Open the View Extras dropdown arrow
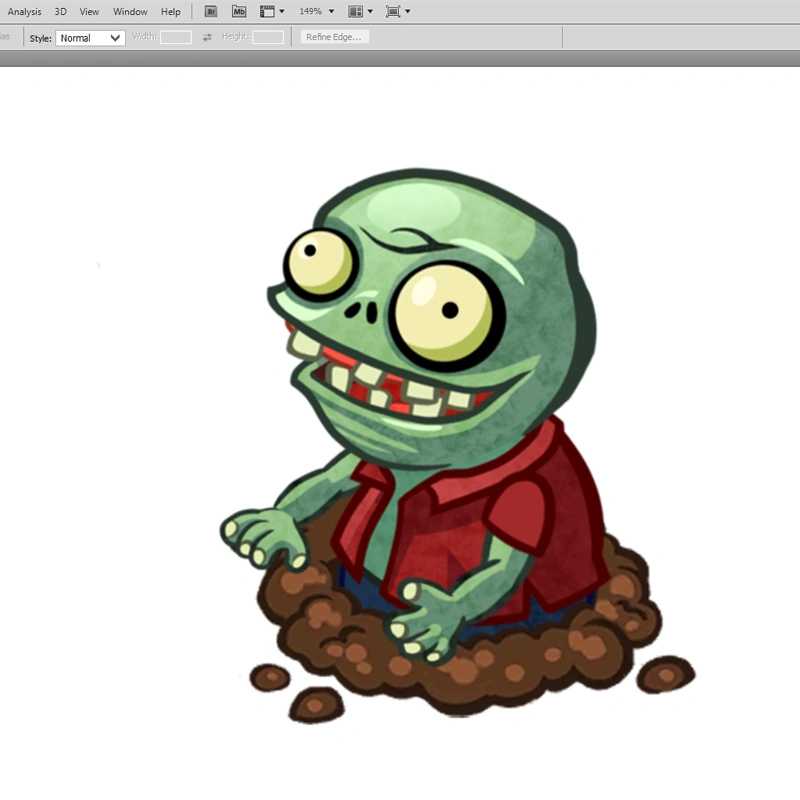The image size is (800, 800). (281, 11)
